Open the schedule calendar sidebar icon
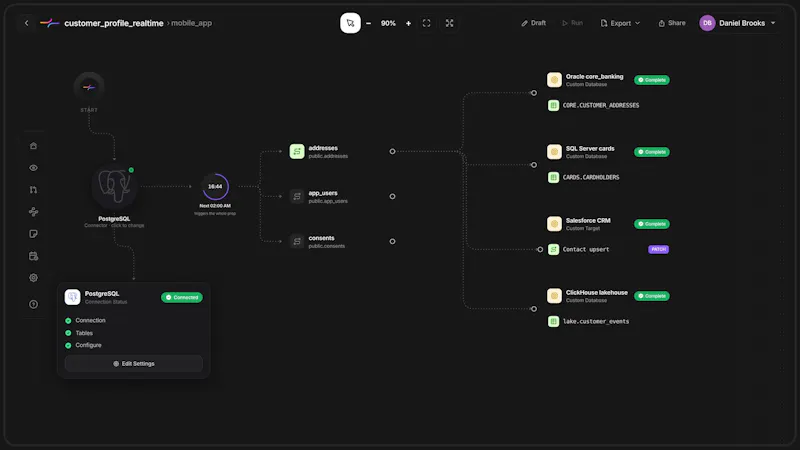Screen dimensions: 800x450 tap(33, 256)
